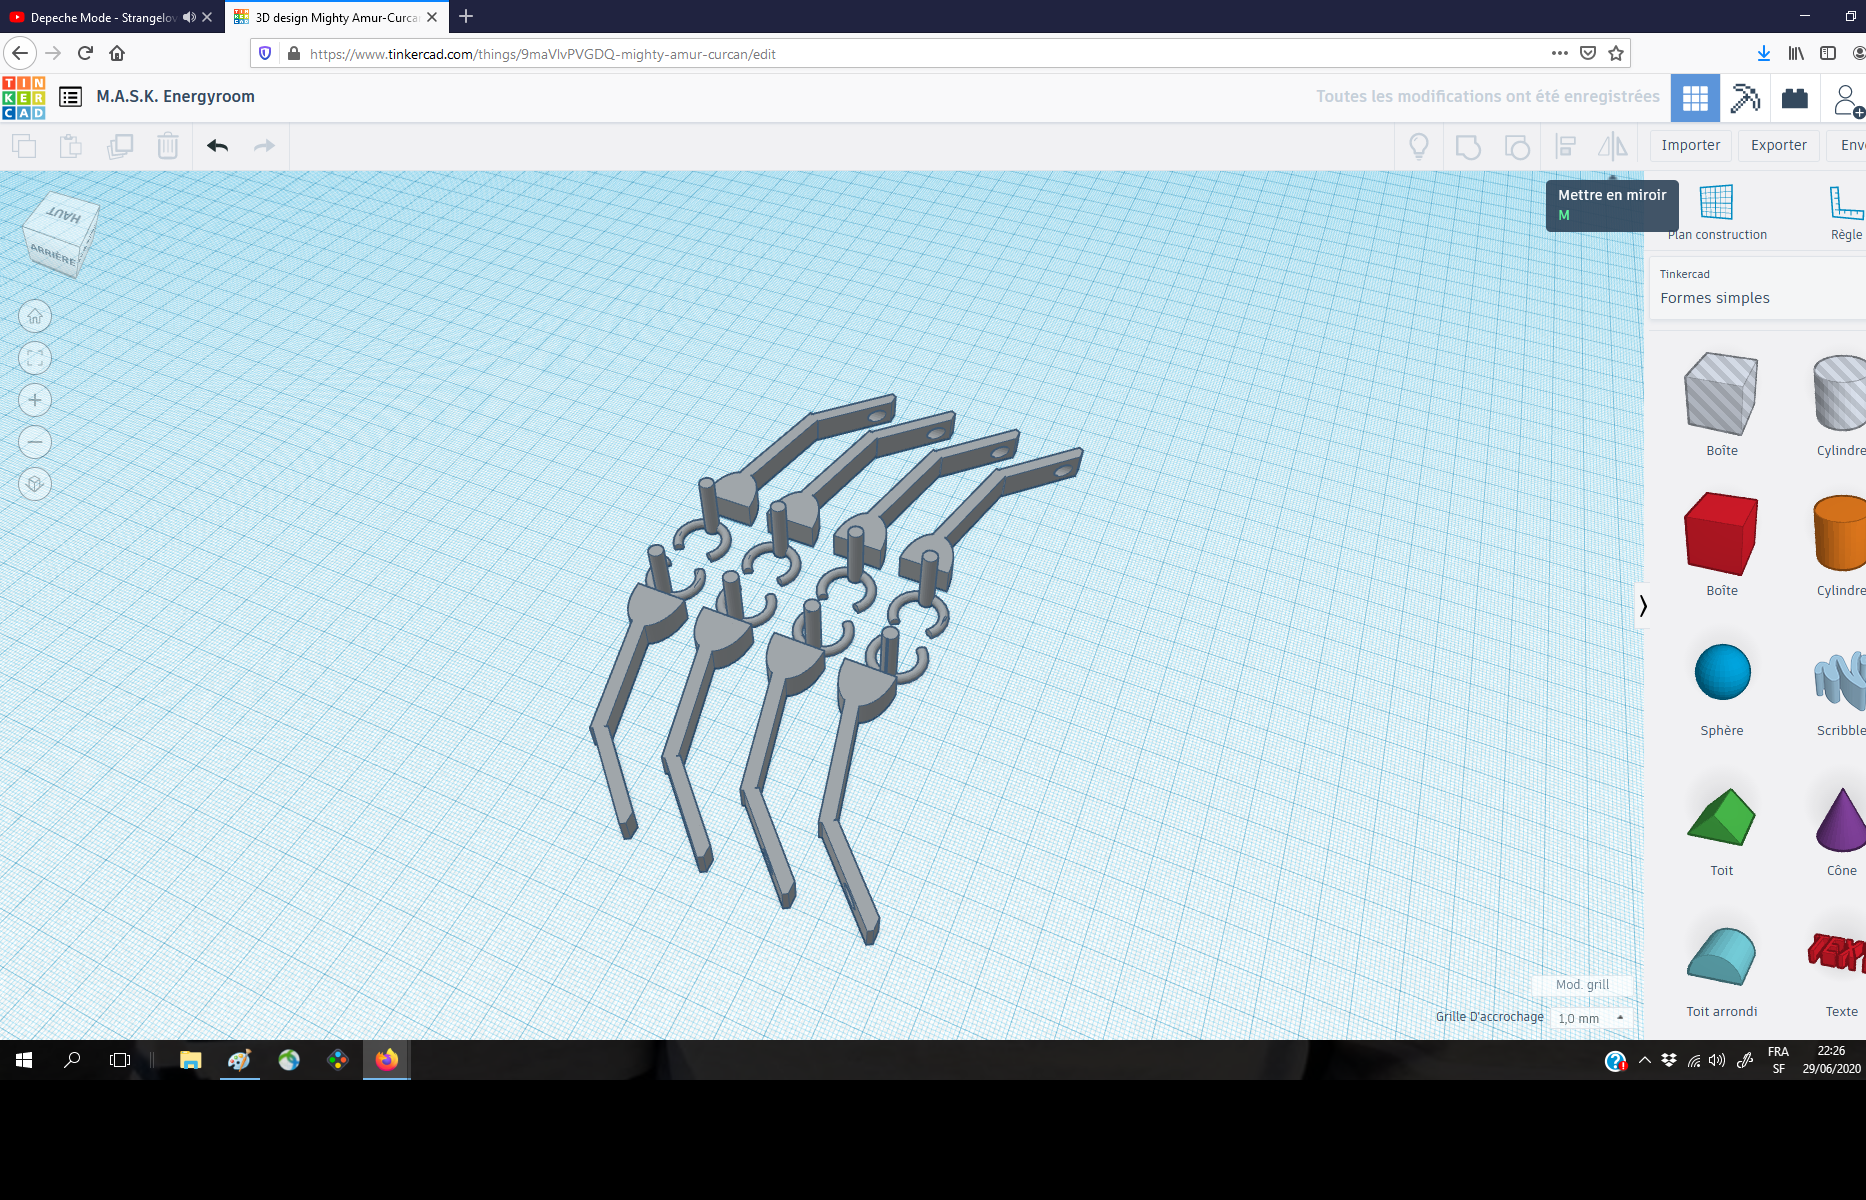The width and height of the screenshot is (1866, 1200).
Task: Undo the last action
Action: click(x=218, y=146)
